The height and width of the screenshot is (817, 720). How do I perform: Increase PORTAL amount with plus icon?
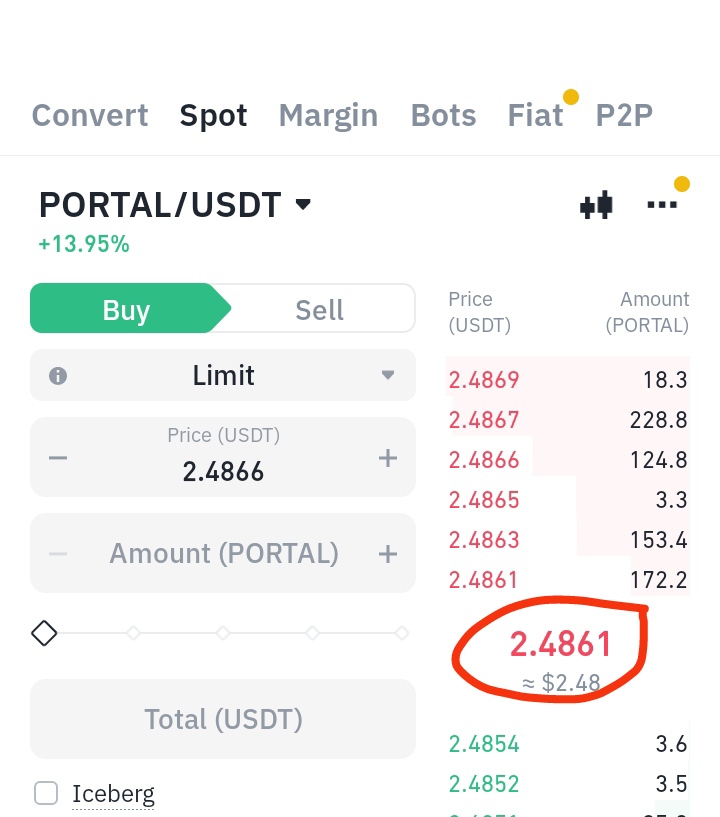tap(388, 554)
